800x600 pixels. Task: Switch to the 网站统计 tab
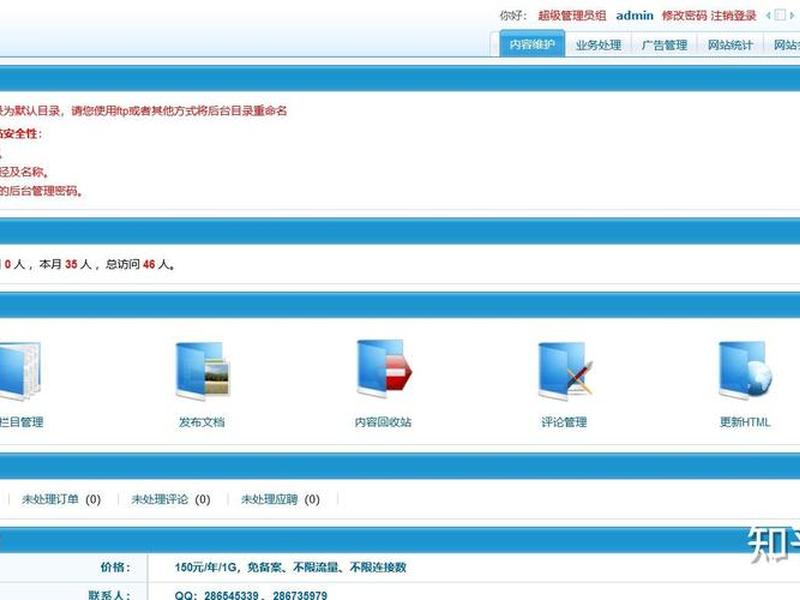[730, 45]
